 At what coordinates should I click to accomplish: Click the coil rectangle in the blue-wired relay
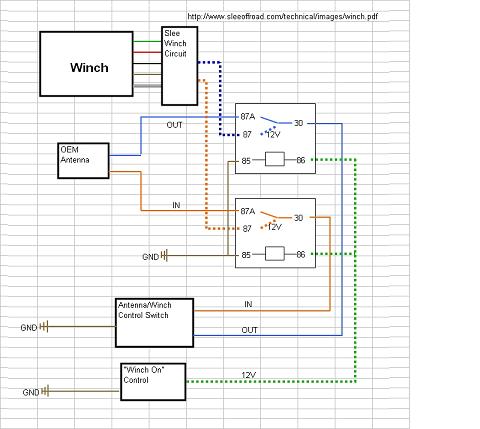[275, 159]
